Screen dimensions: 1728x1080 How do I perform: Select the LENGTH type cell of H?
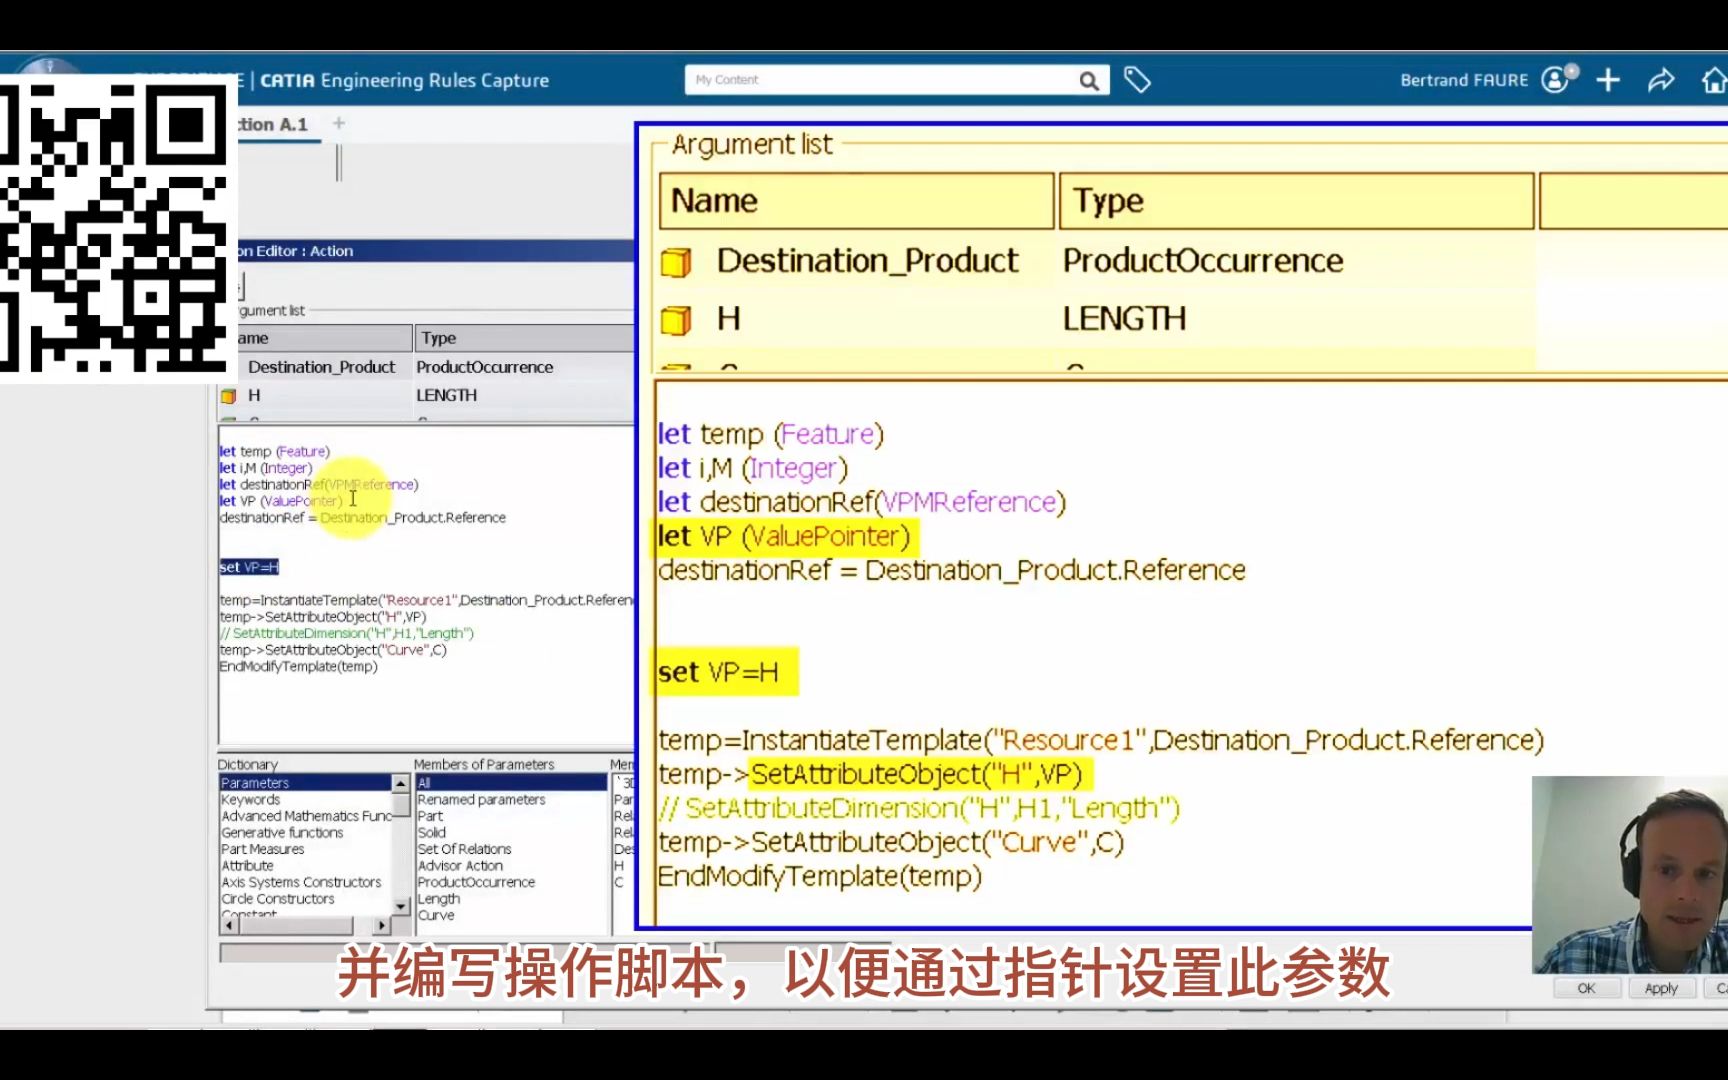coord(447,395)
